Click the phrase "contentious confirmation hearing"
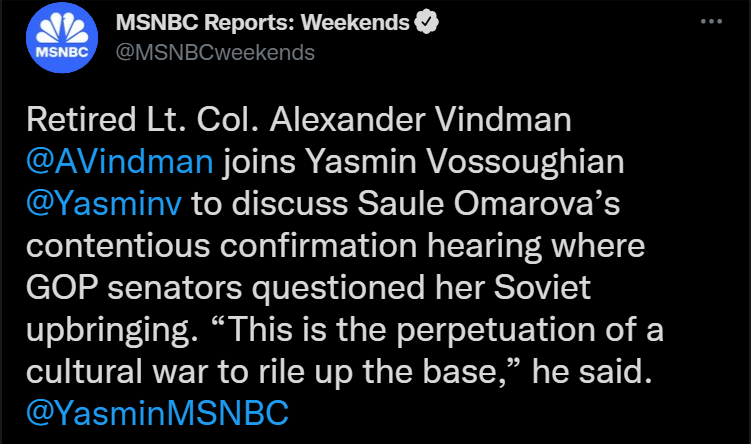 point(284,246)
